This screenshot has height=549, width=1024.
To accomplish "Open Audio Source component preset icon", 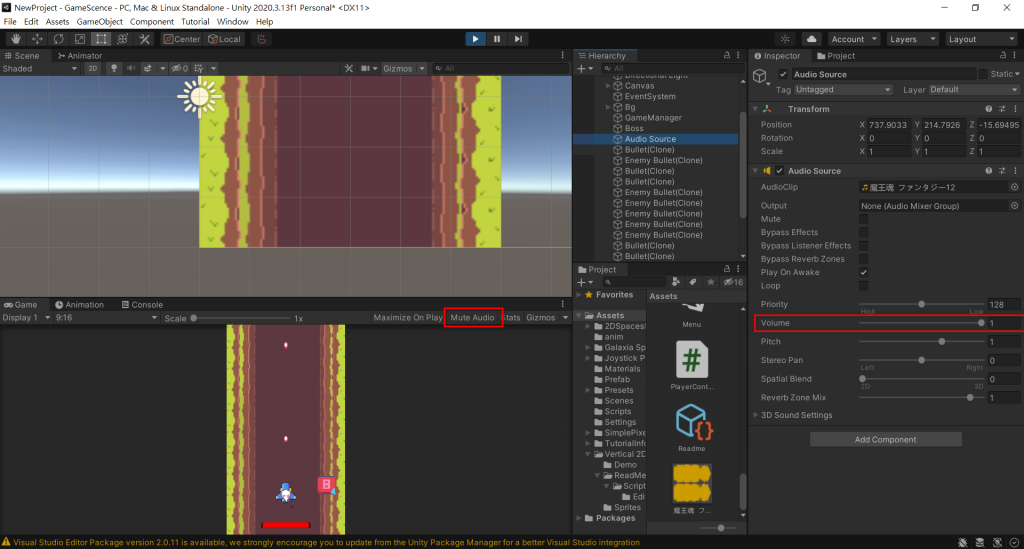I will coord(1002,171).
